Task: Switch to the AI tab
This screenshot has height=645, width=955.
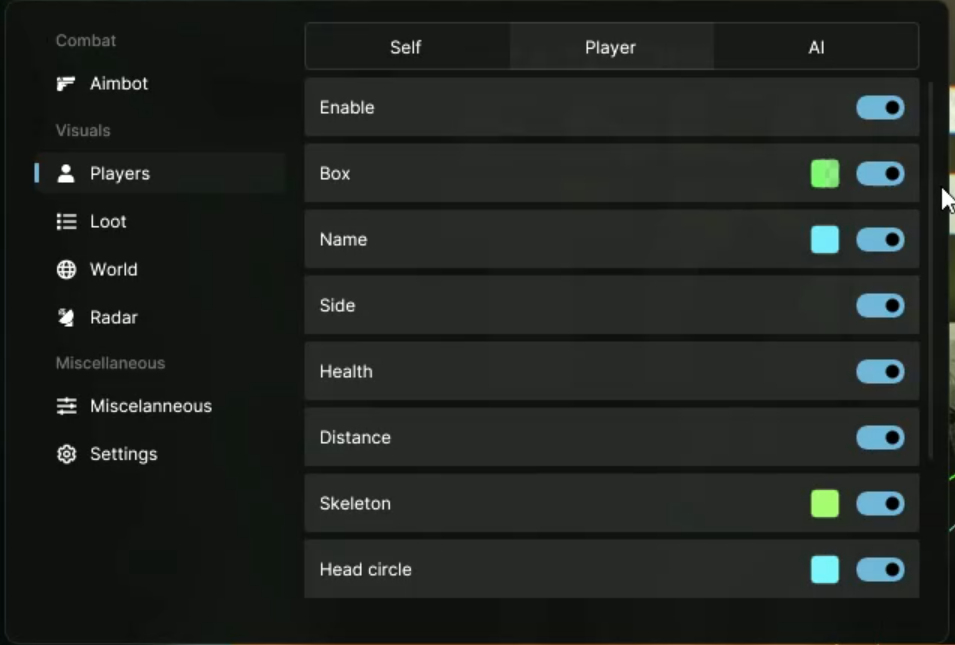Action: [x=816, y=47]
